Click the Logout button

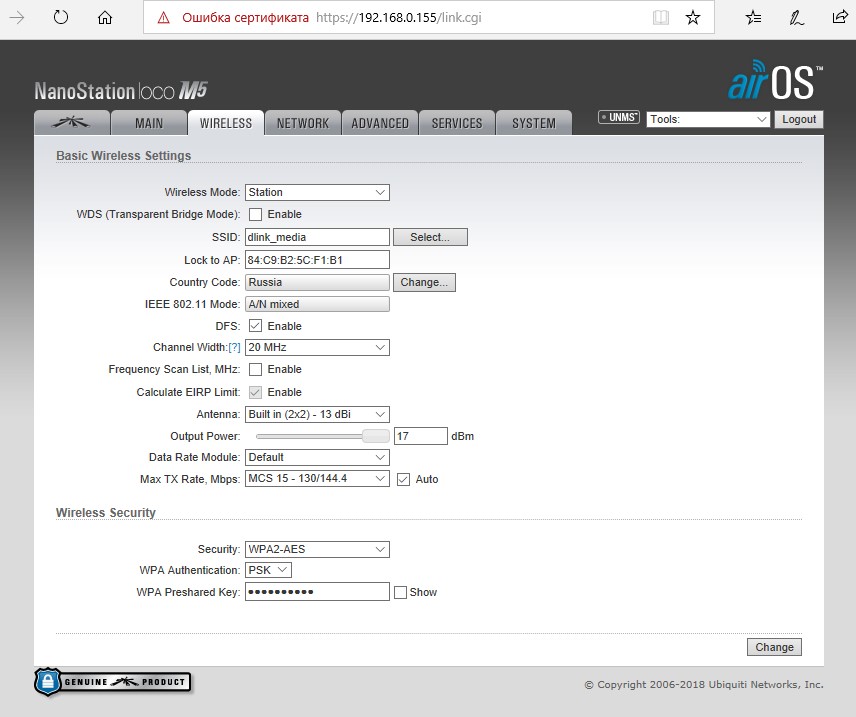(799, 119)
